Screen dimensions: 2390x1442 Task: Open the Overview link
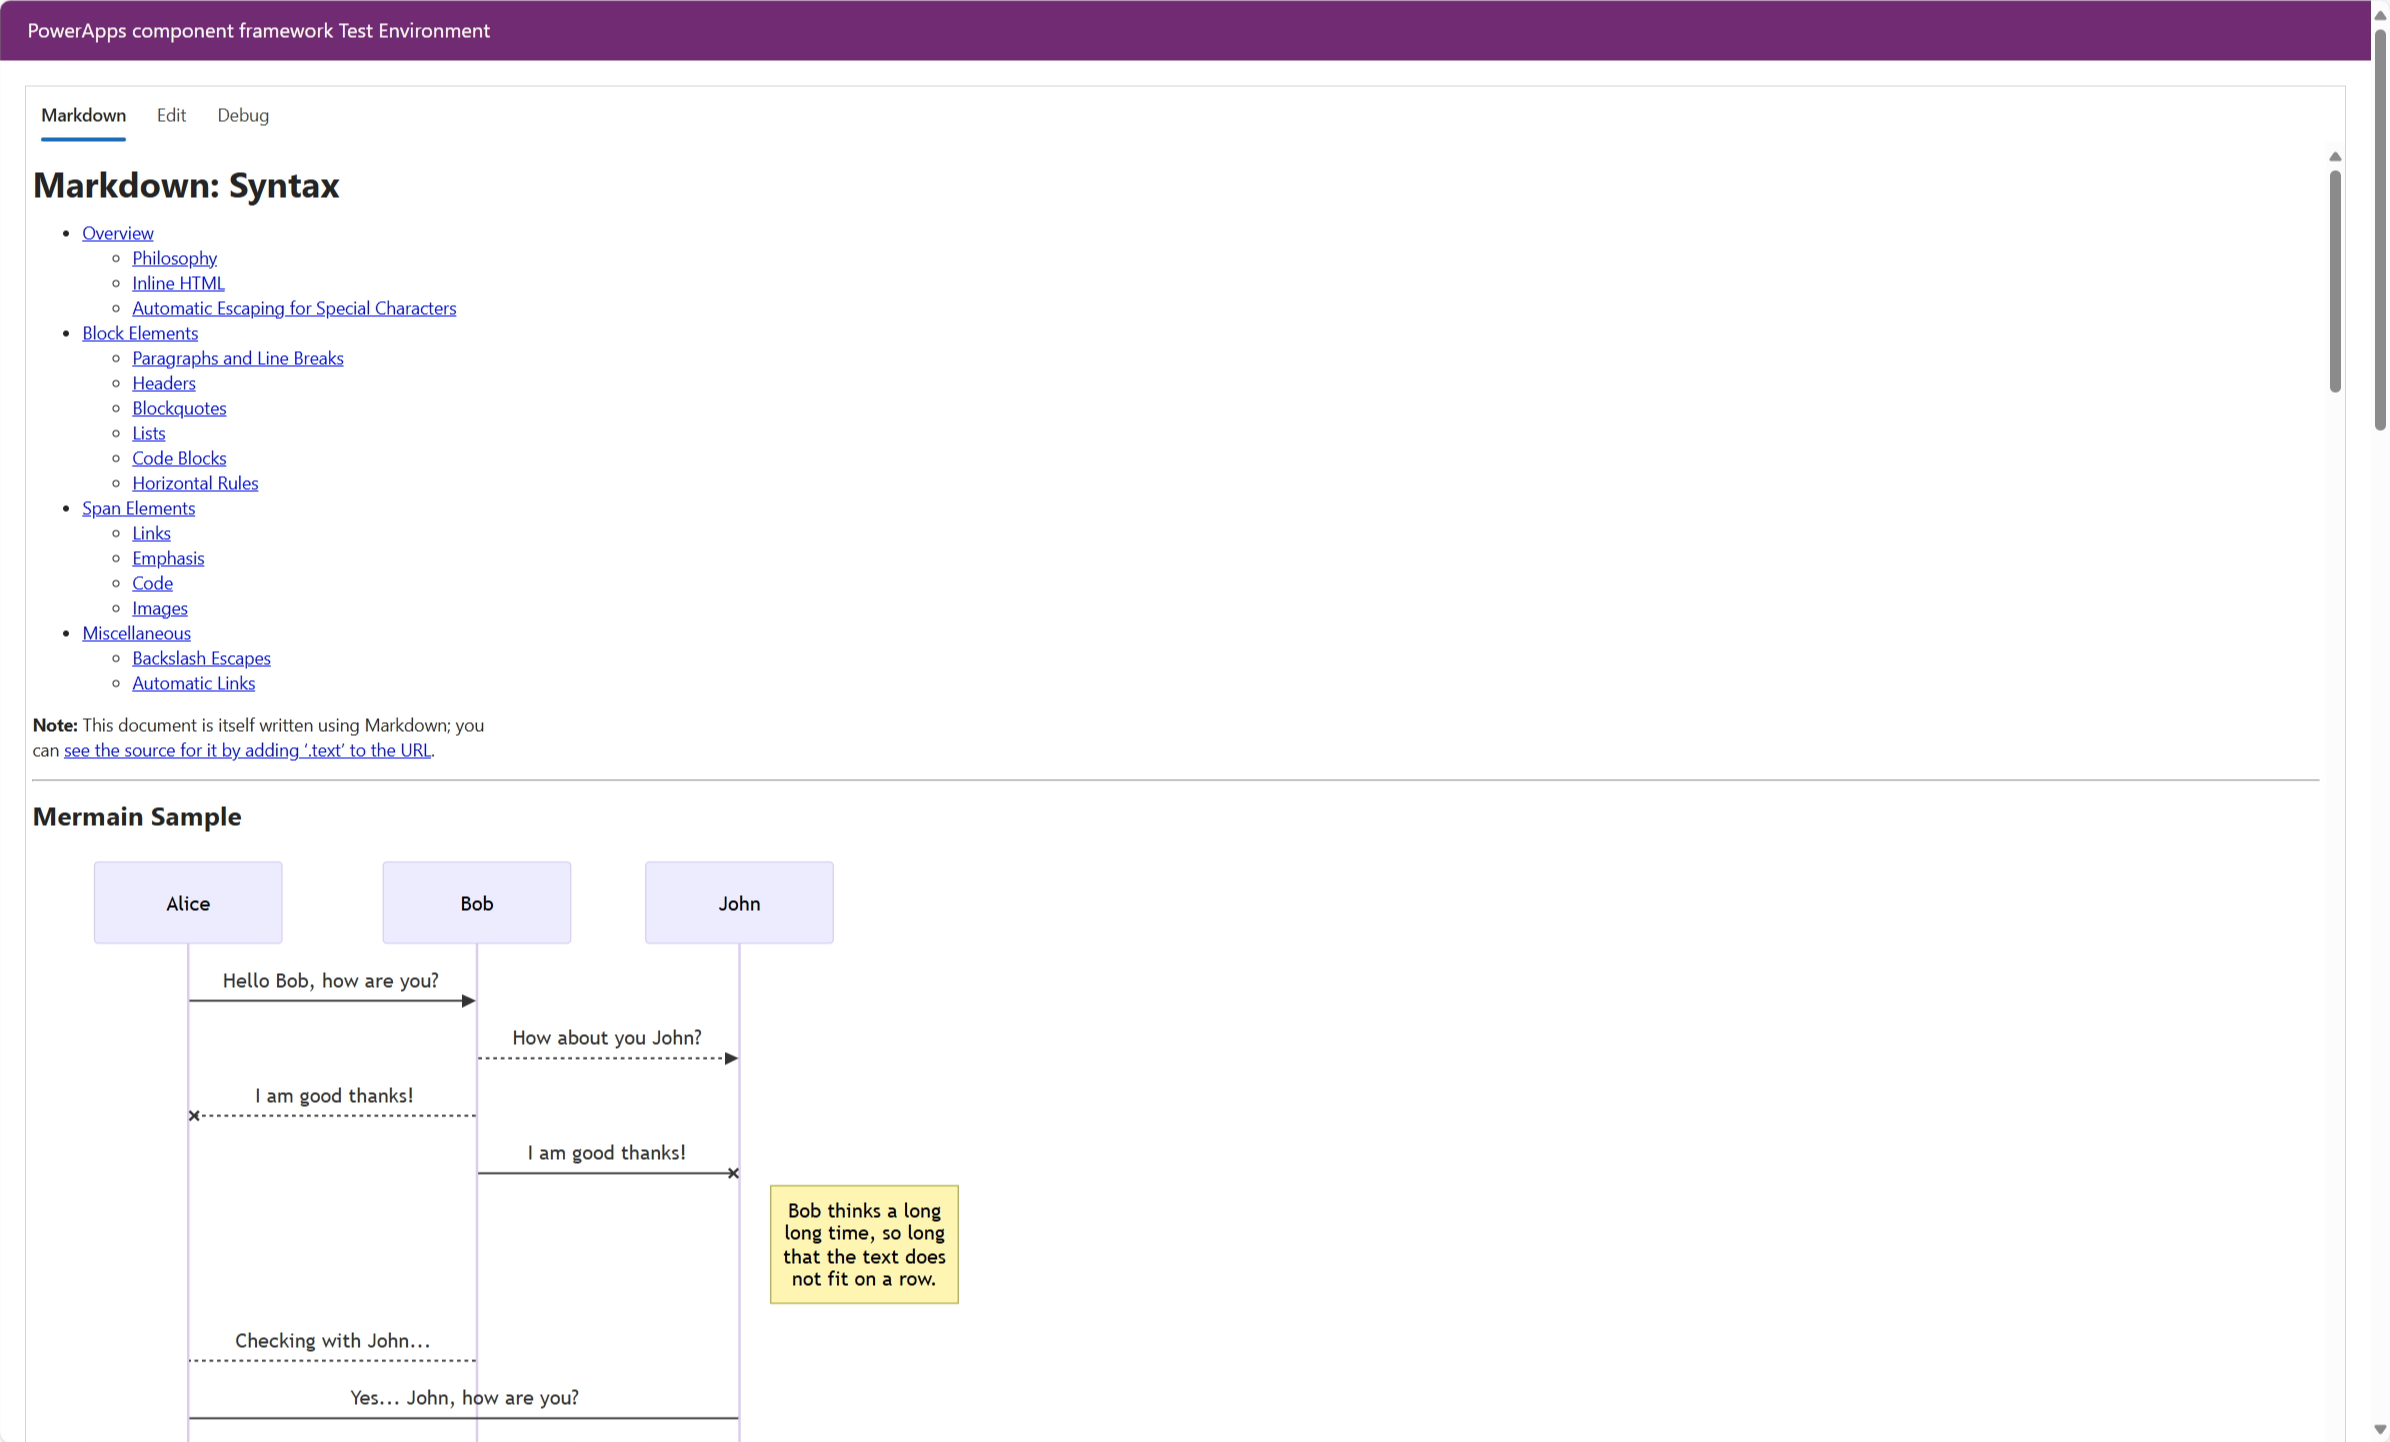pyautogui.click(x=117, y=233)
